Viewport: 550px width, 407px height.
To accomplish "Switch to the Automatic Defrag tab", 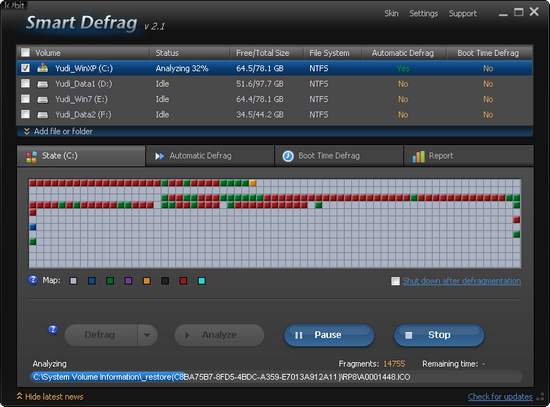I will (x=210, y=156).
